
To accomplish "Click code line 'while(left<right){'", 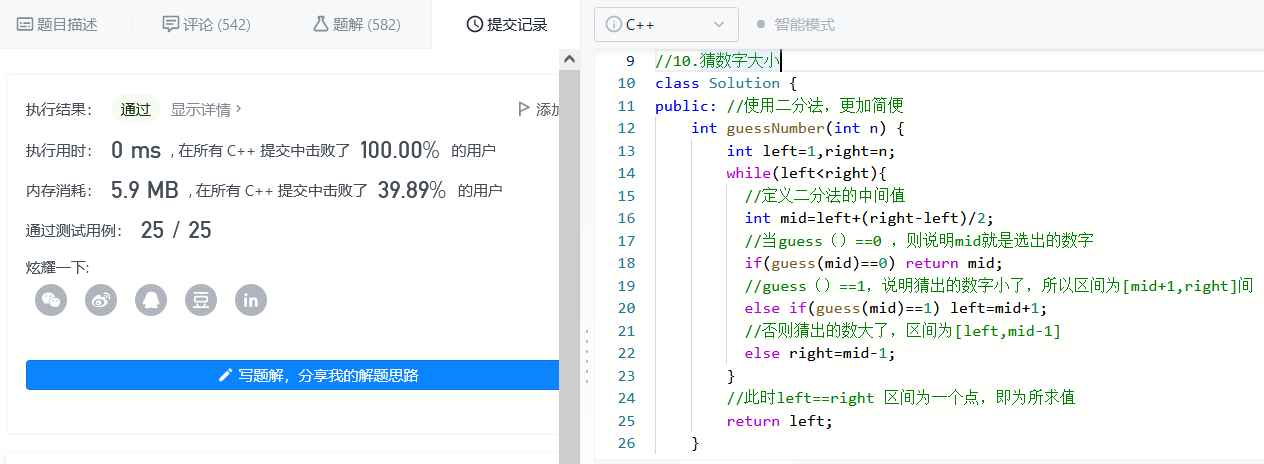I will tap(807, 173).
